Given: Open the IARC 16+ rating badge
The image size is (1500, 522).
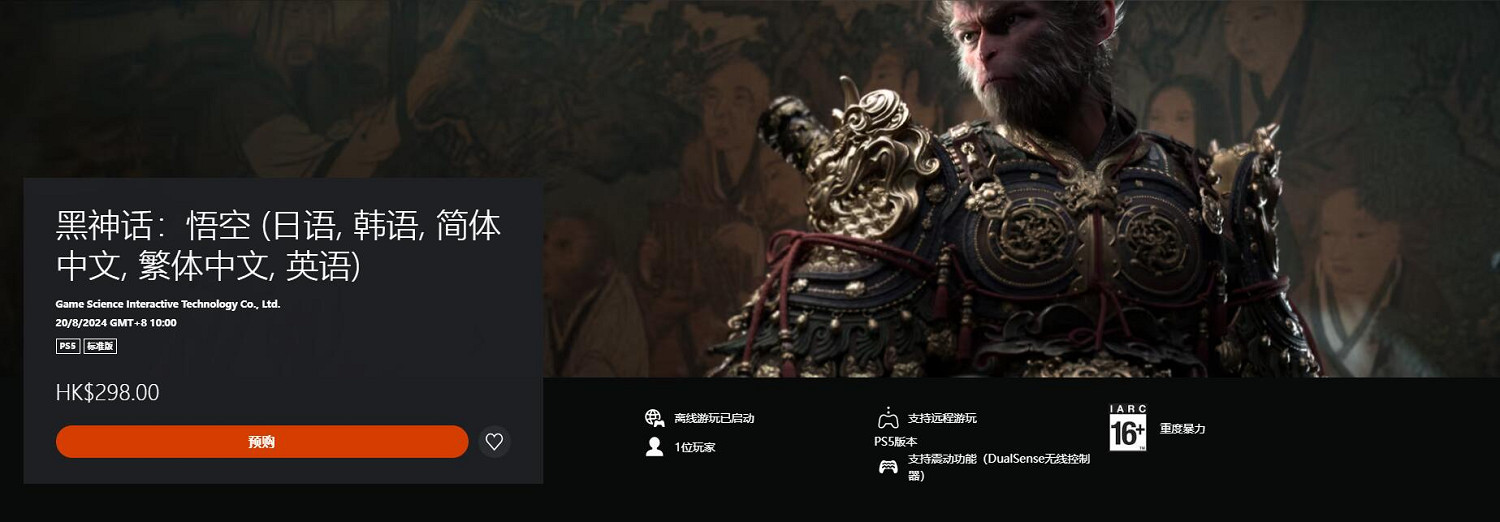Looking at the screenshot, I should (x=1128, y=428).
